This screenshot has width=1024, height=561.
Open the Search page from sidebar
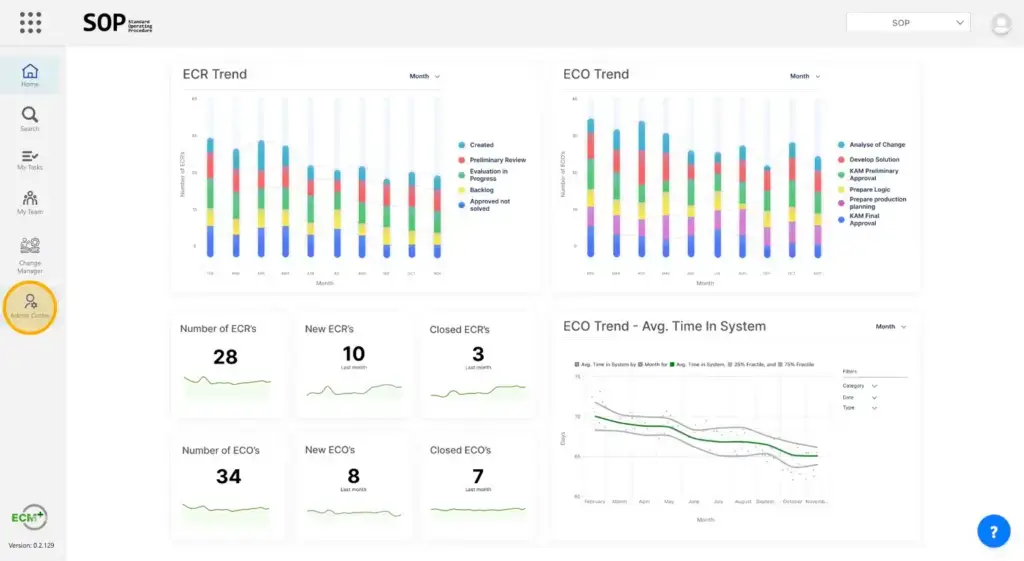(30, 119)
